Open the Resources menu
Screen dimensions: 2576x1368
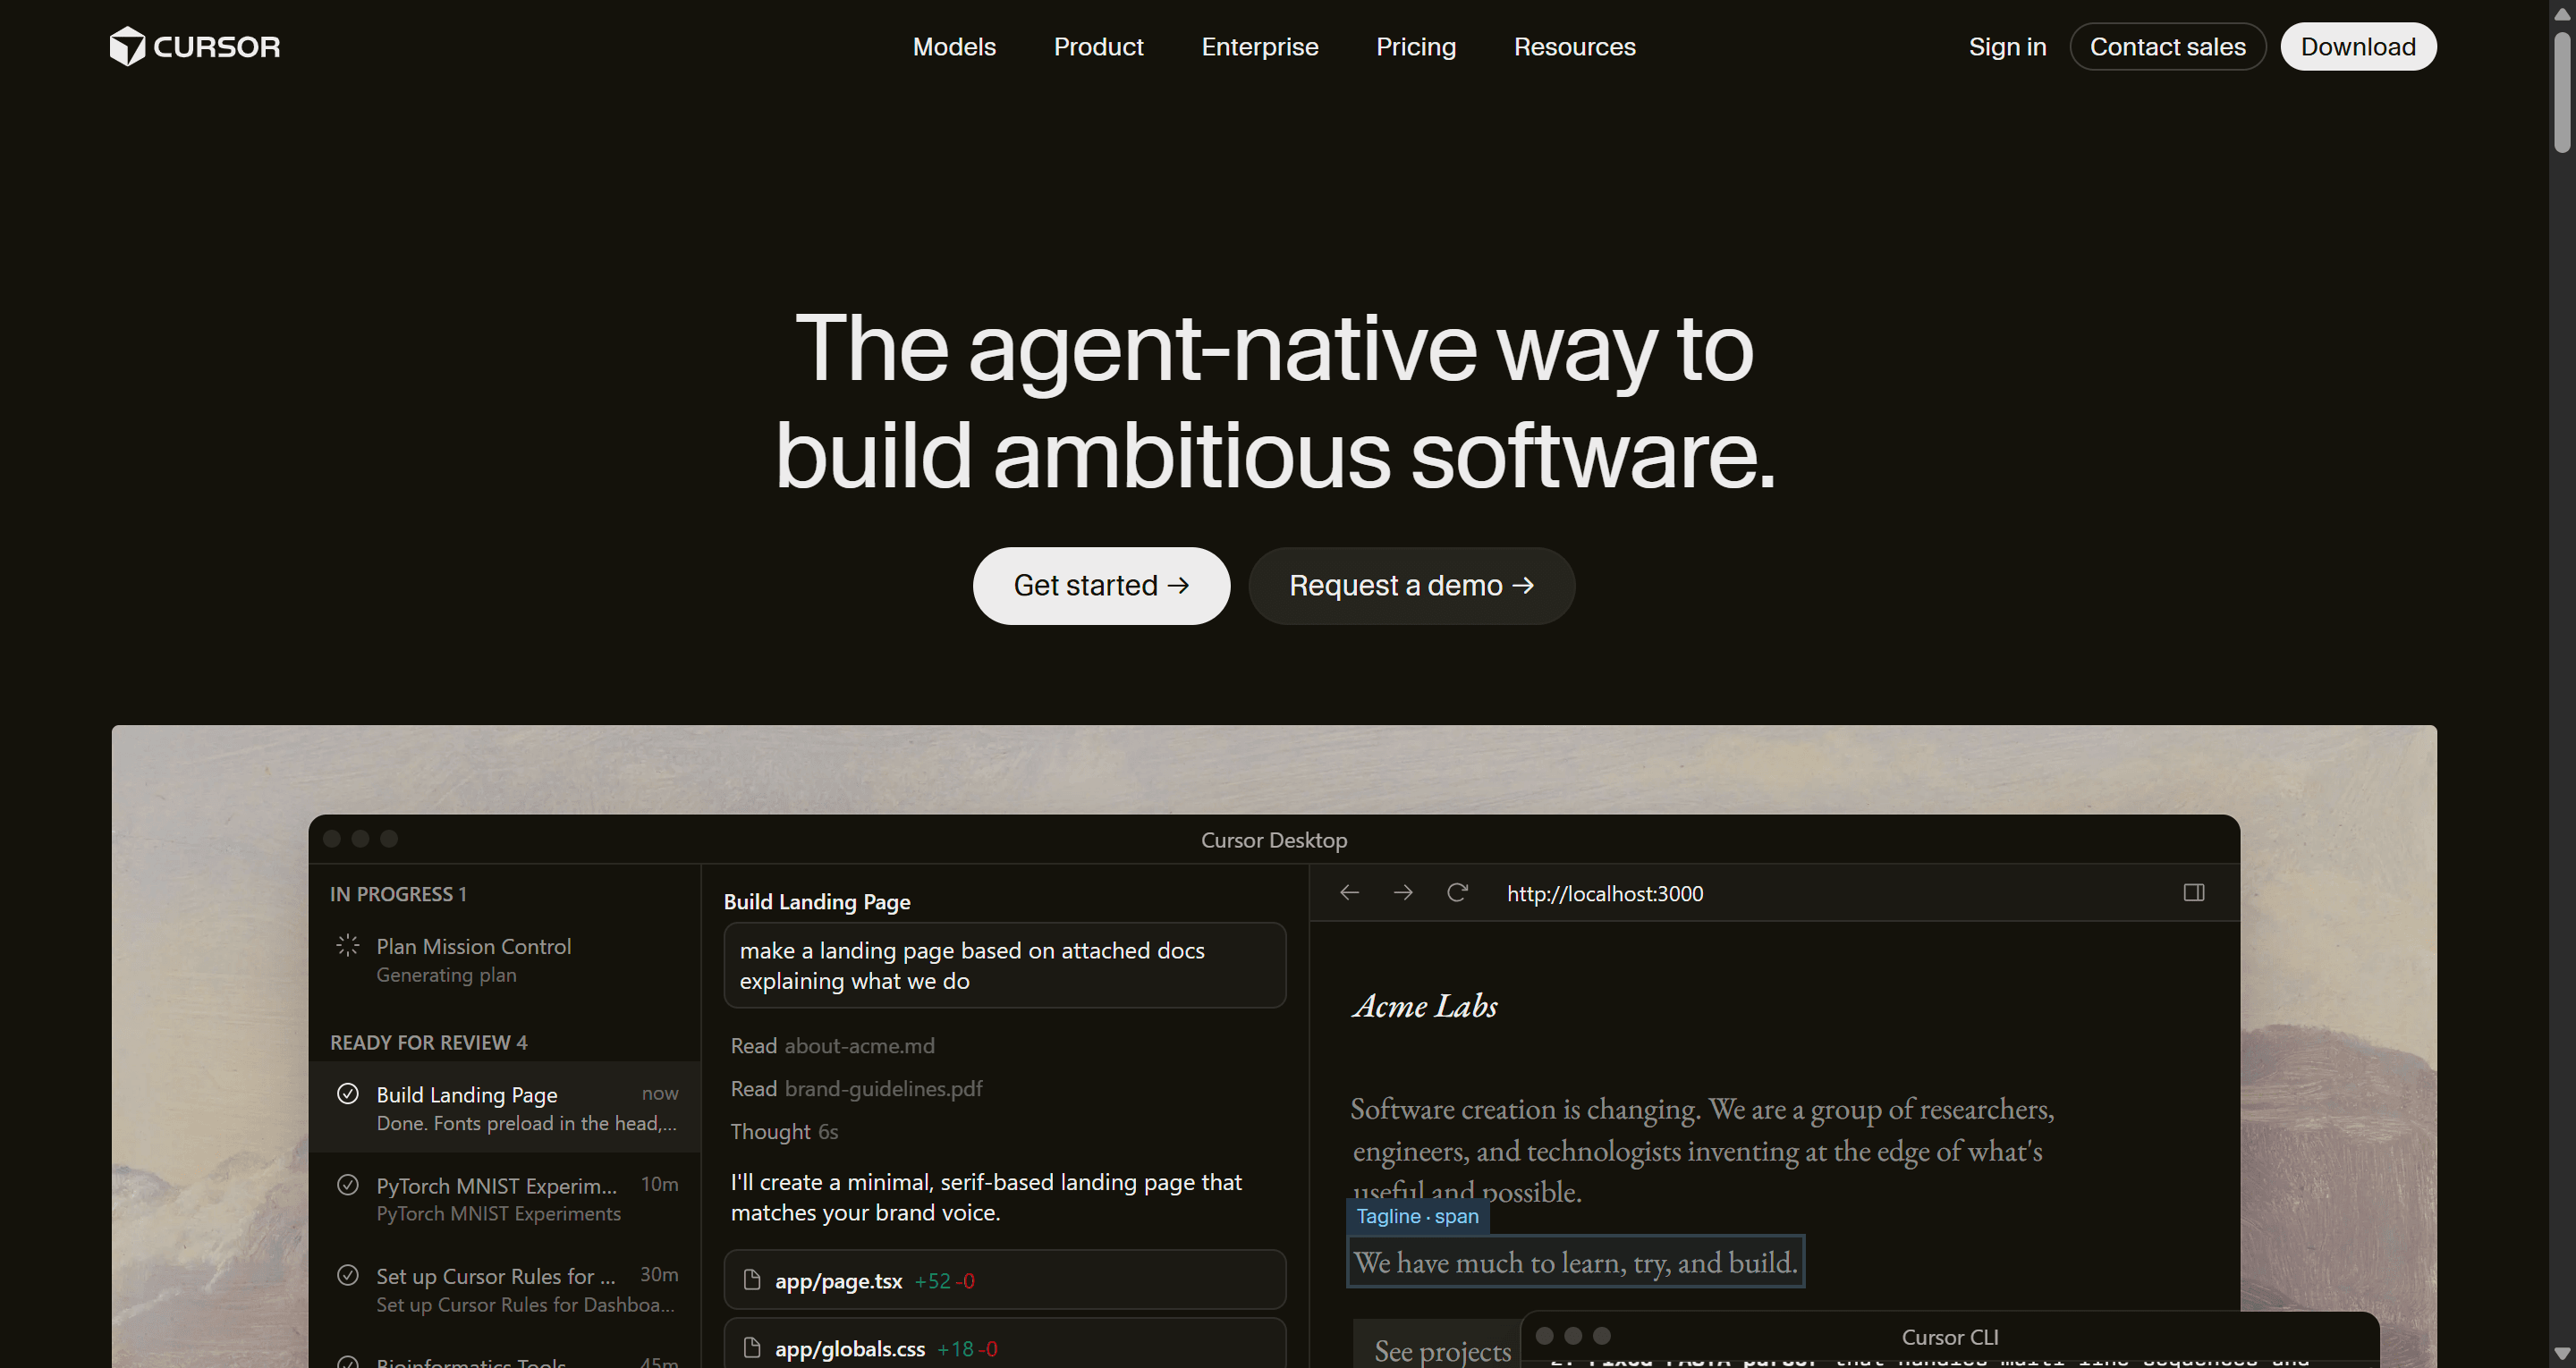[x=1575, y=47]
